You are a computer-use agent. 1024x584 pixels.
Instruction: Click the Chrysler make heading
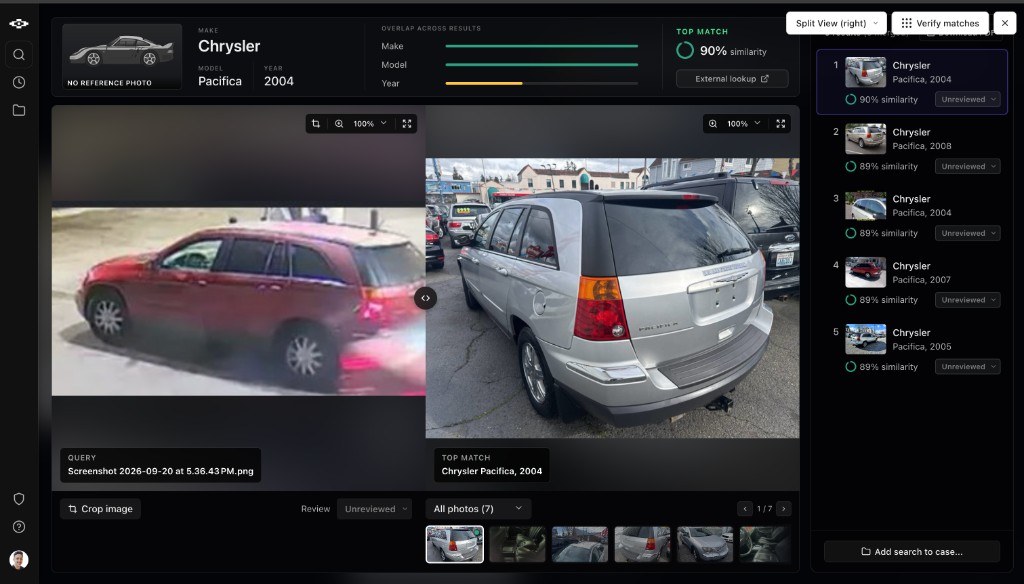point(229,46)
